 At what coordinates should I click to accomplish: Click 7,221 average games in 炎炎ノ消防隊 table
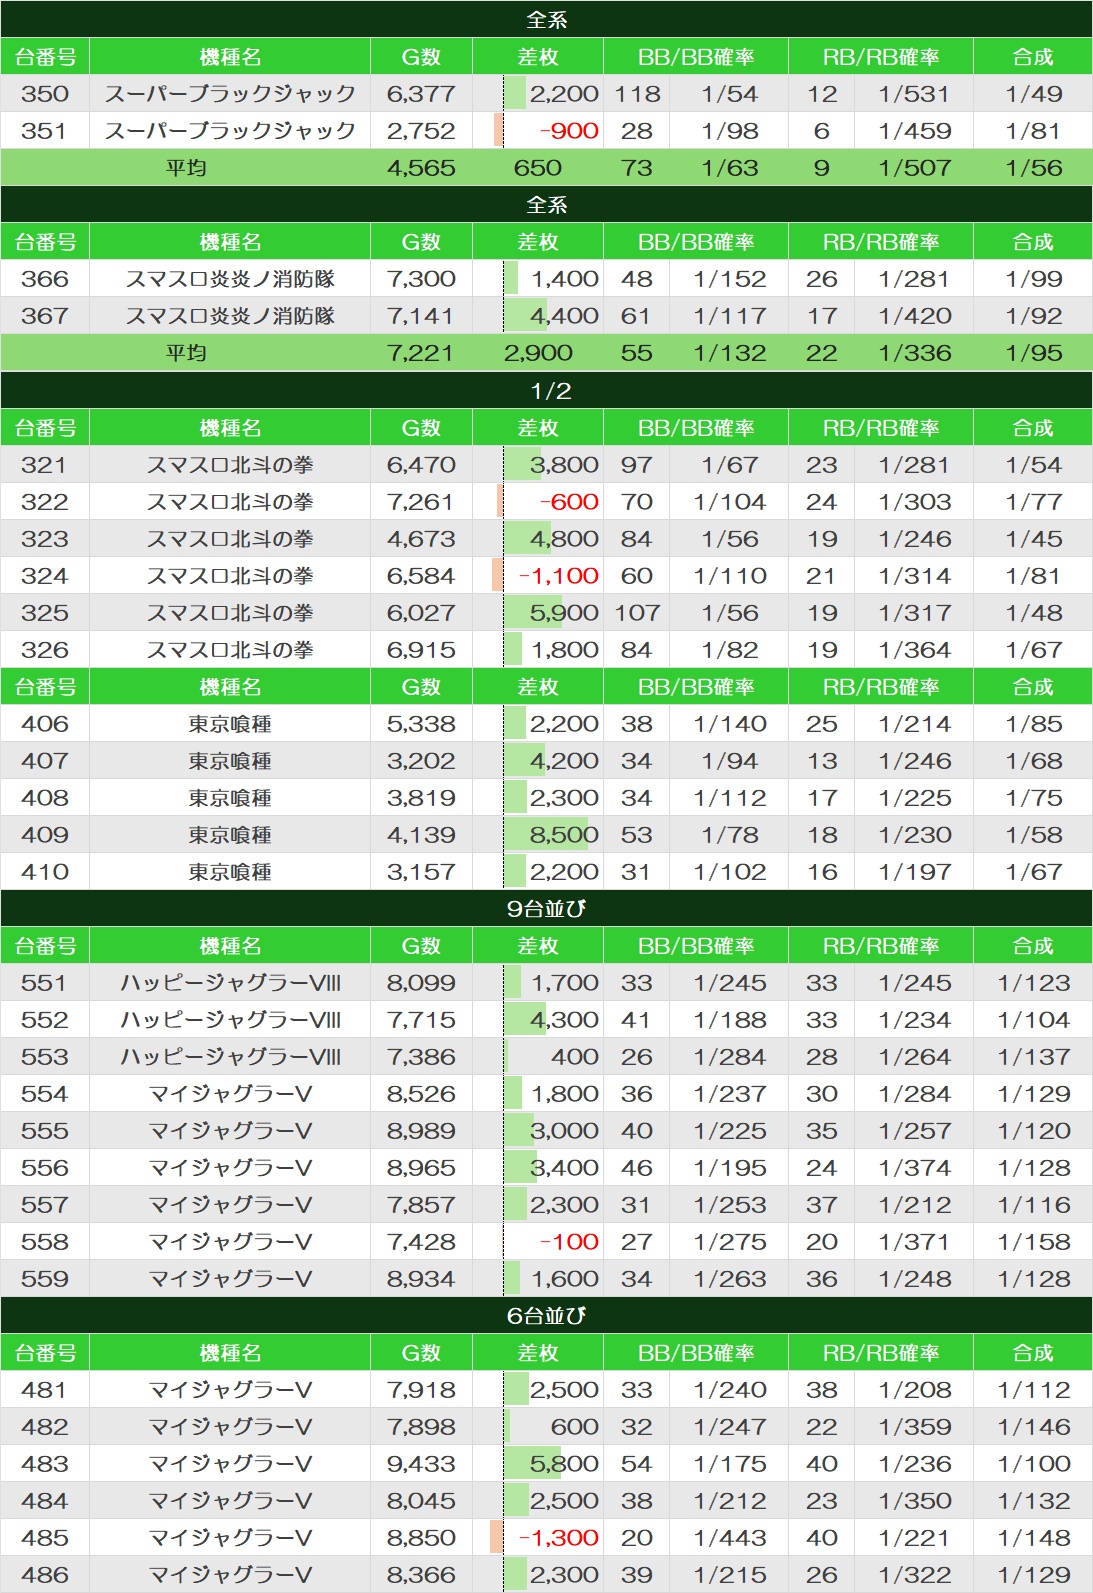(421, 353)
